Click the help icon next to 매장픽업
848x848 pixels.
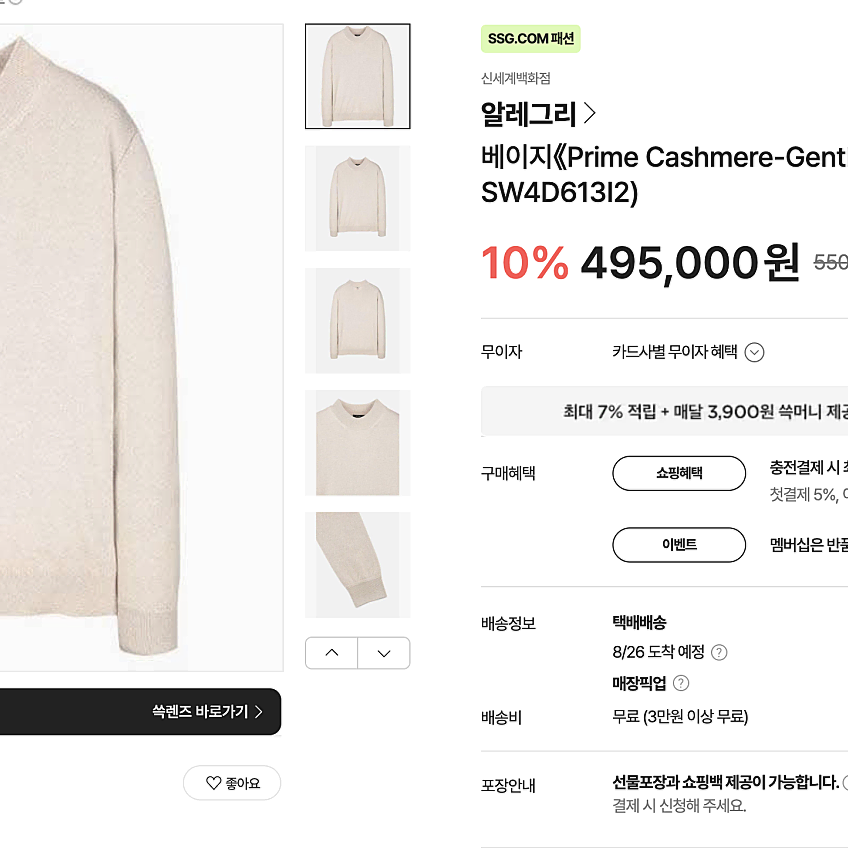(682, 683)
